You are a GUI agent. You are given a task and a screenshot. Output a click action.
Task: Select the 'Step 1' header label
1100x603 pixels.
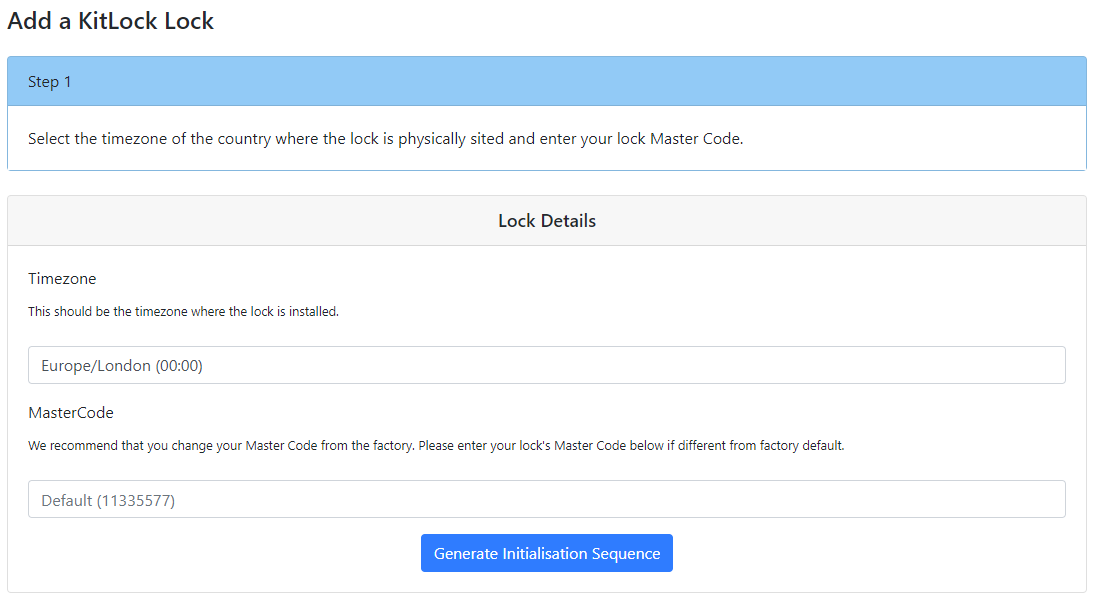[x=50, y=82]
